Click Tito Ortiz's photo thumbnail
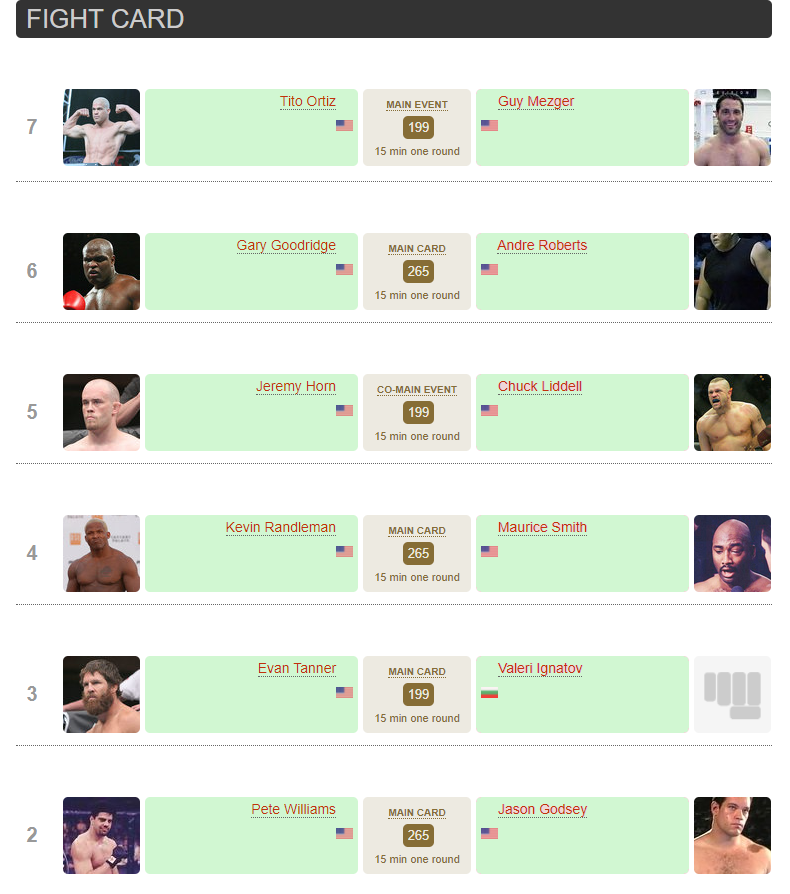The height and width of the screenshot is (894, 790). click(x=101, y=127)
